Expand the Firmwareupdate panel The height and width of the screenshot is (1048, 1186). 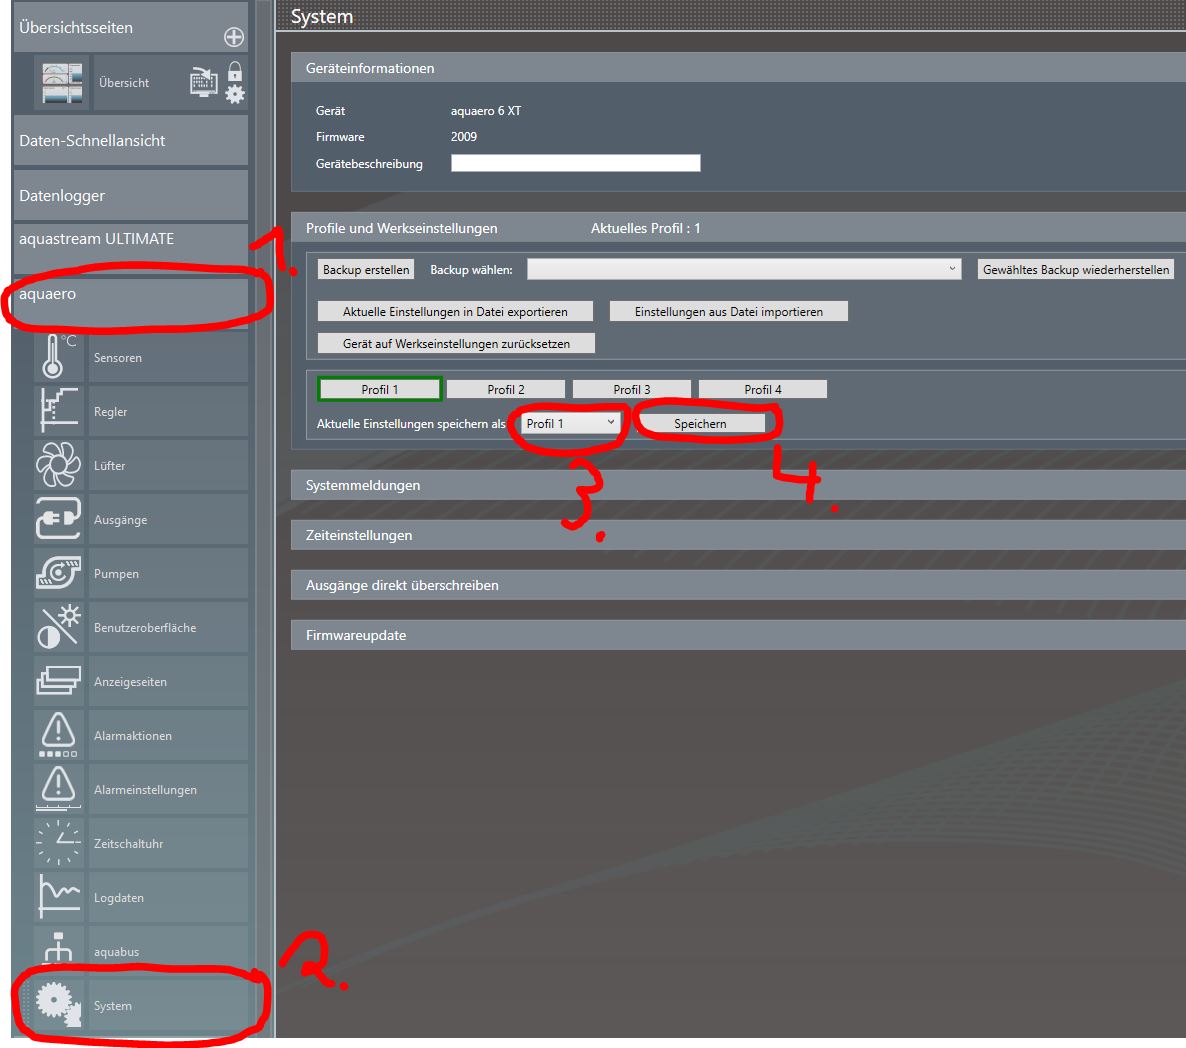tap(738, 634)
